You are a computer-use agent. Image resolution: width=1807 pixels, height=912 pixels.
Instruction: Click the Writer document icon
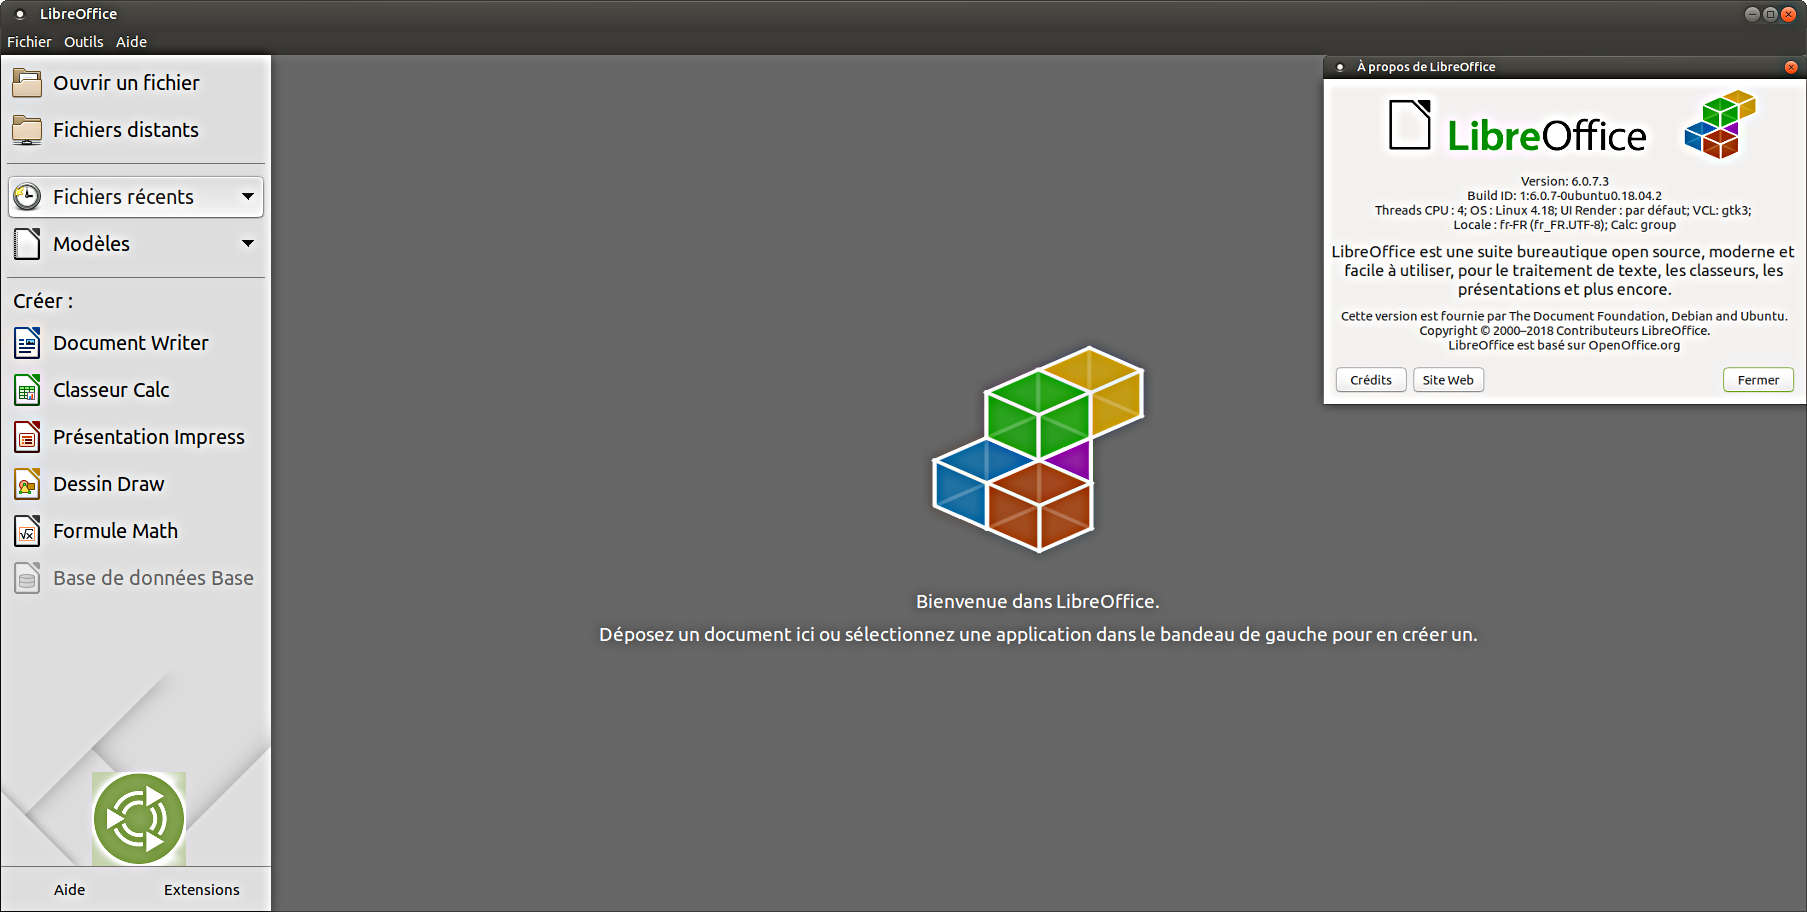[x=27, y=343]
